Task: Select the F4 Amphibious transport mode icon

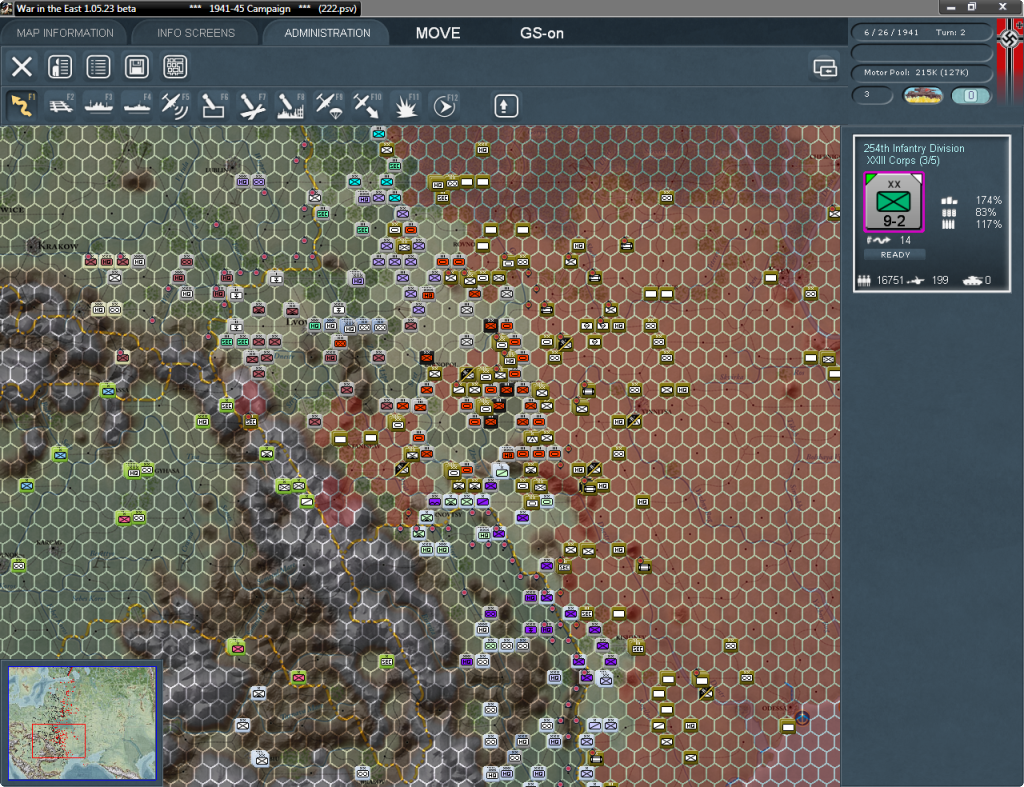Action: (137, 106)
